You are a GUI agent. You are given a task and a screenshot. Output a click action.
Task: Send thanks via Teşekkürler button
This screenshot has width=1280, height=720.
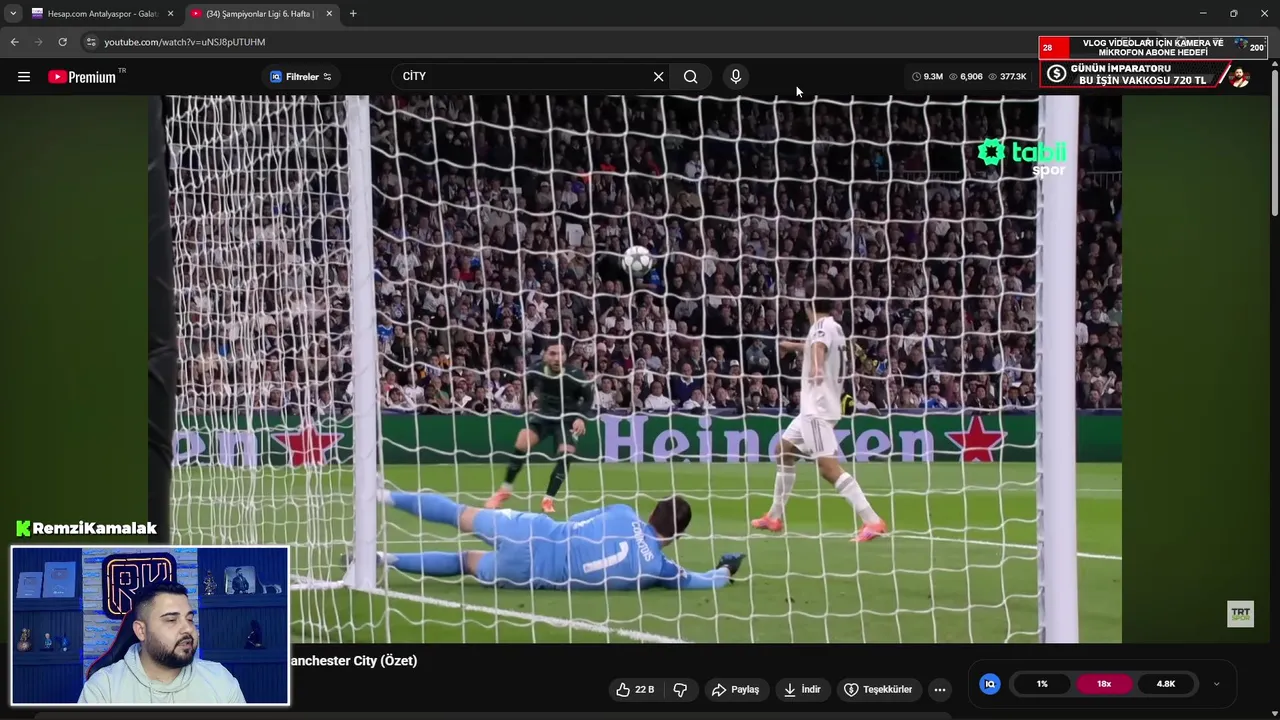(x=878, y=690)
